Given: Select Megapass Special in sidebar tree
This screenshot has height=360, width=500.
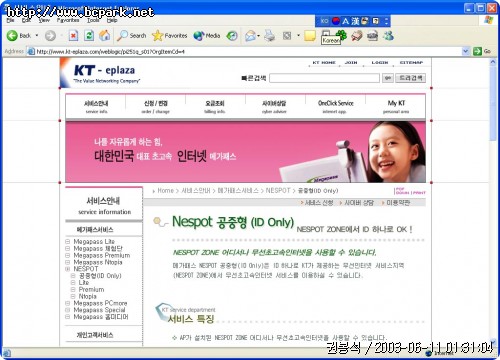Looking at the screenshot, I should (x=99, y=310).
